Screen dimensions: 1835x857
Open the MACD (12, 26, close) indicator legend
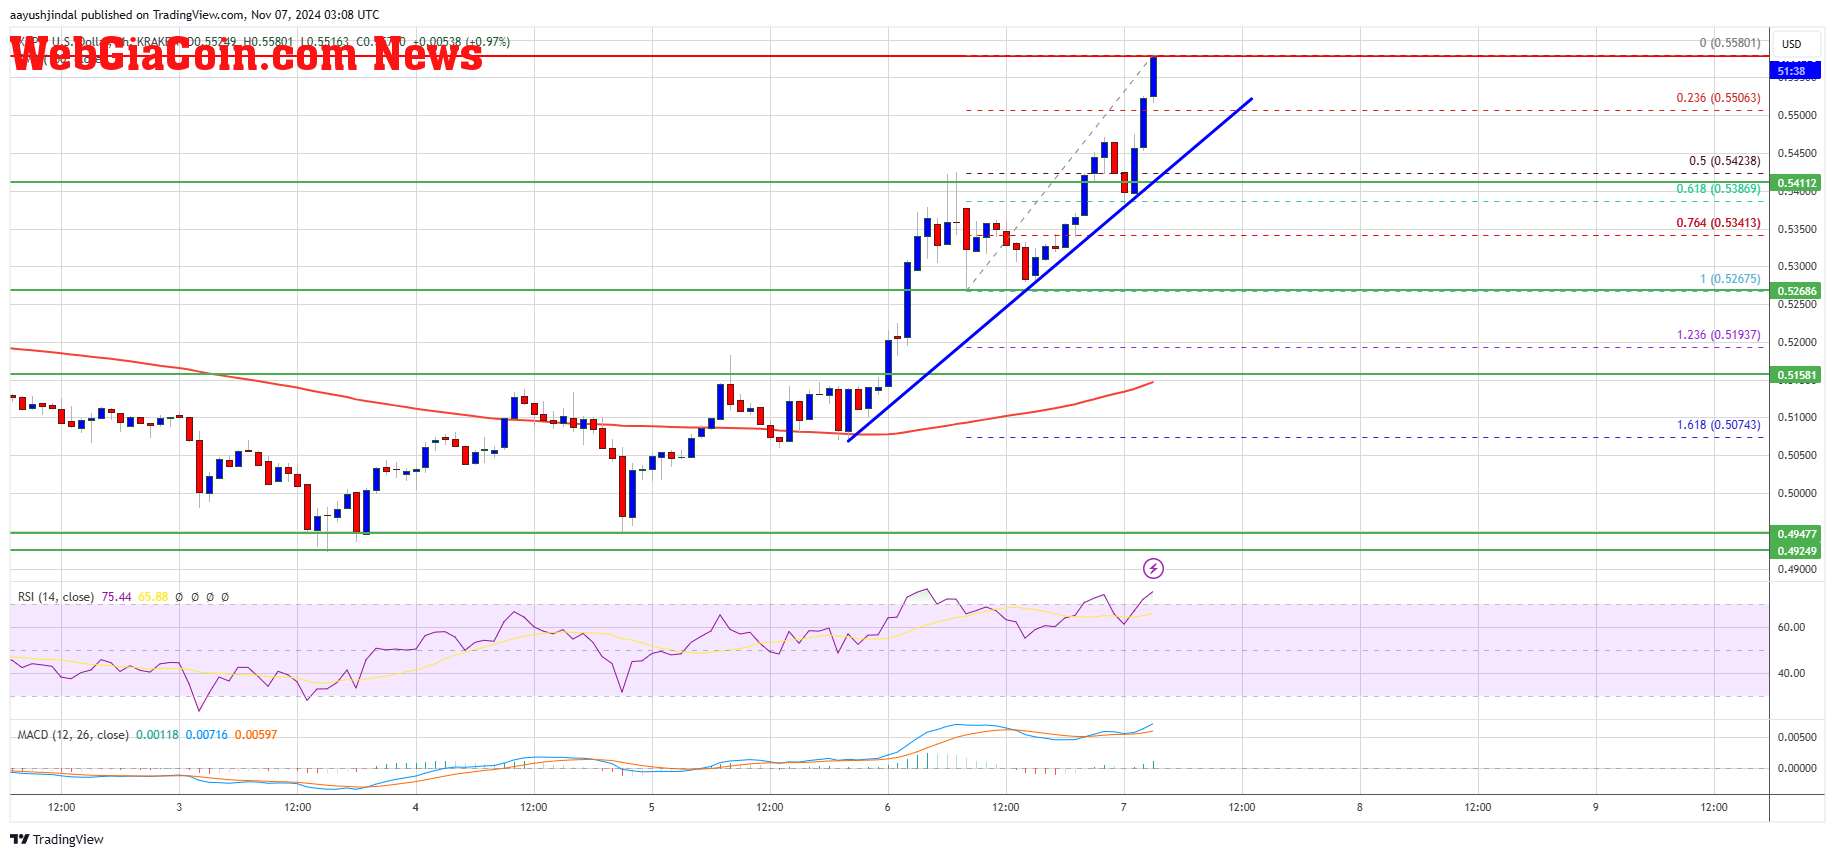pyautogui.click(x=73, y=735)
